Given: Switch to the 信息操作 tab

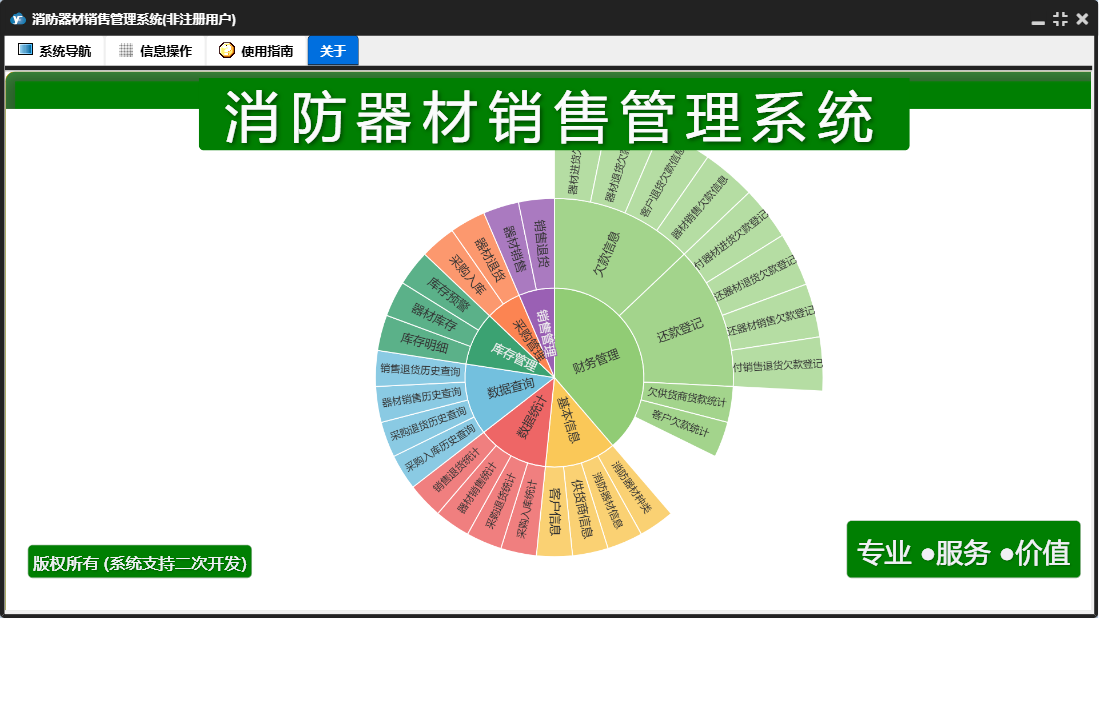Looking at the screenshot, I should 156,50.
